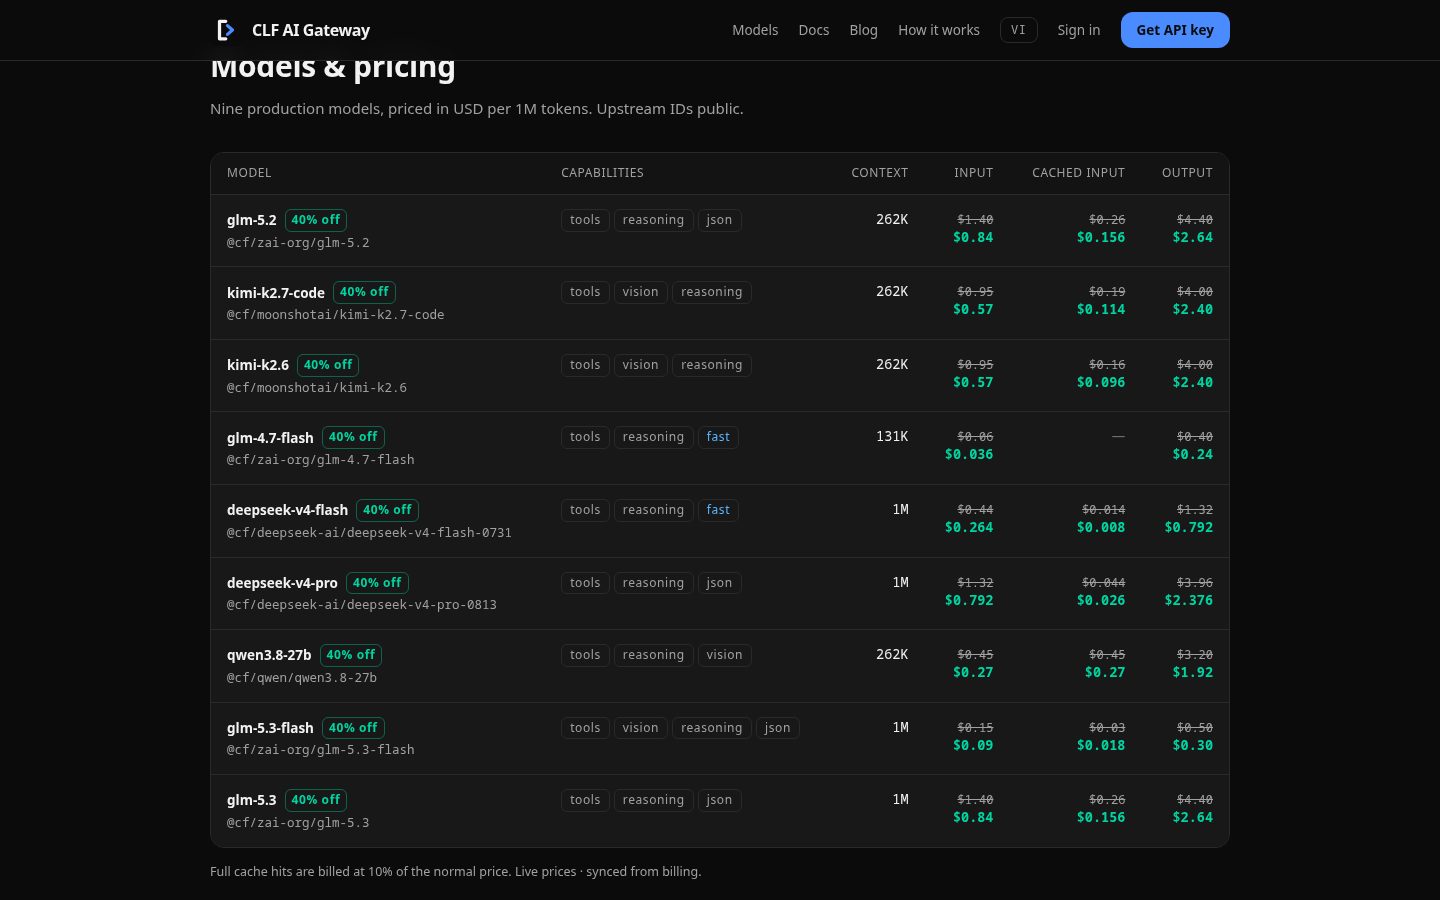
Task: Select the deepseek-v4-flash-0731 upstream ID
Action: click(x=369, y=533)
